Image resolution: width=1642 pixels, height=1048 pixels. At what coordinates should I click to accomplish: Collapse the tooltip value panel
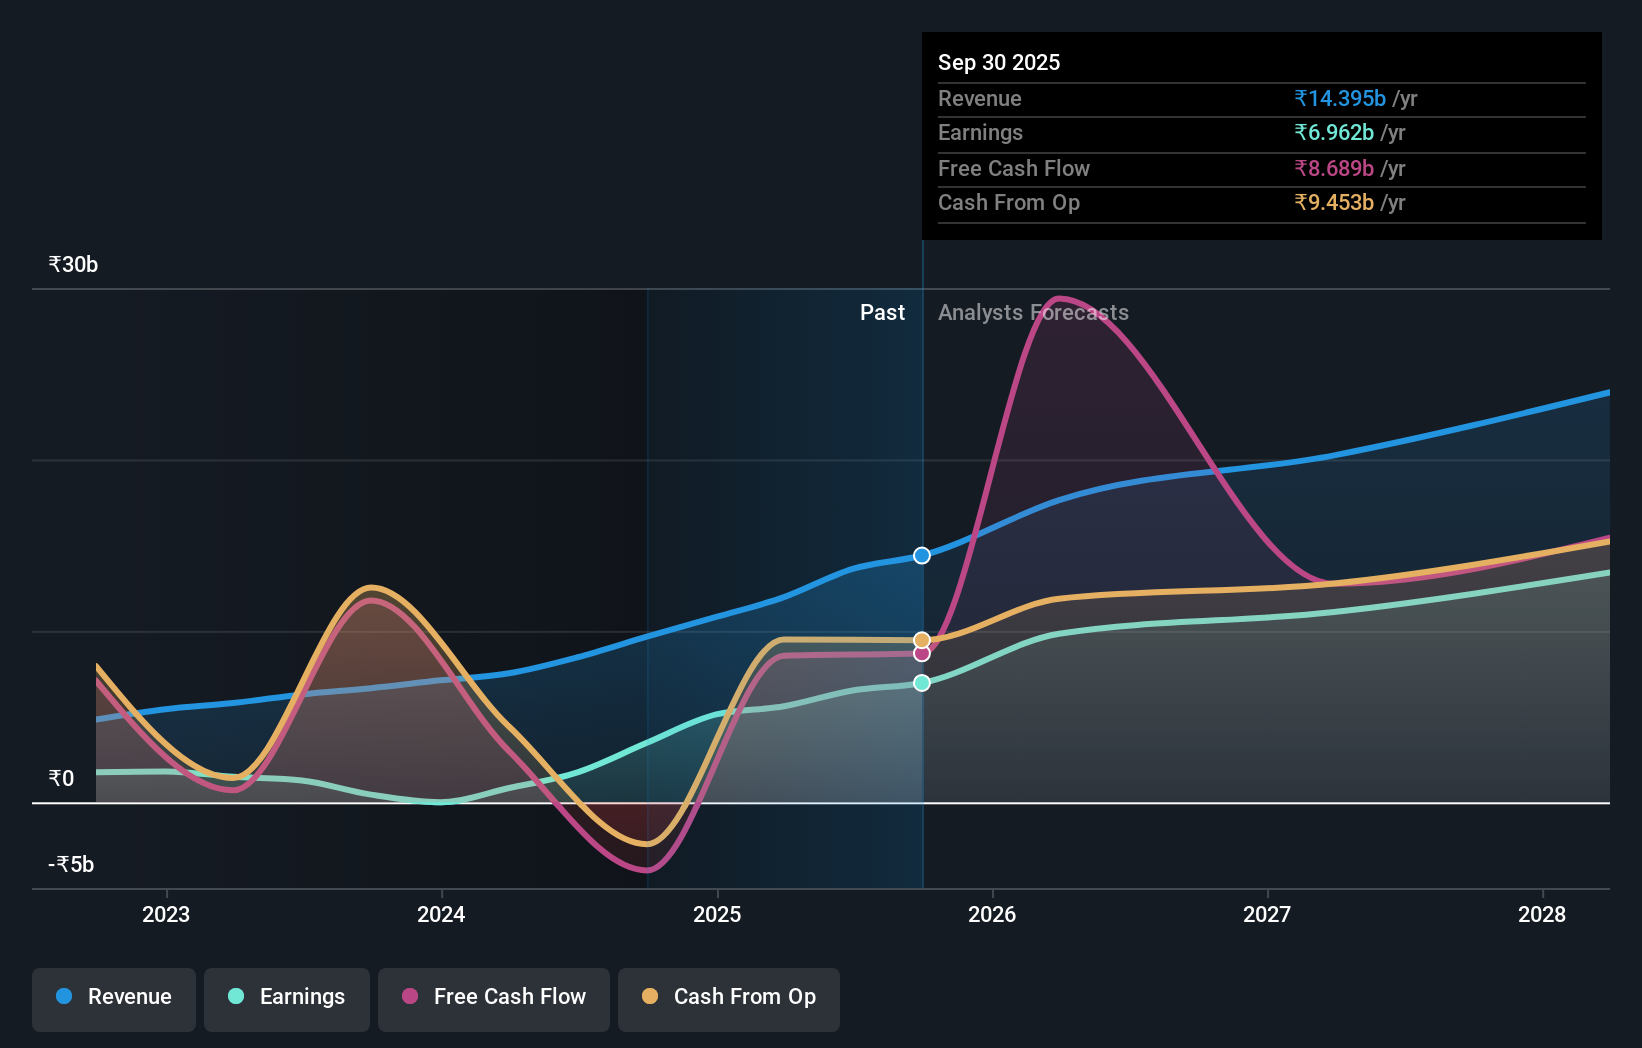click(1262, 150)
